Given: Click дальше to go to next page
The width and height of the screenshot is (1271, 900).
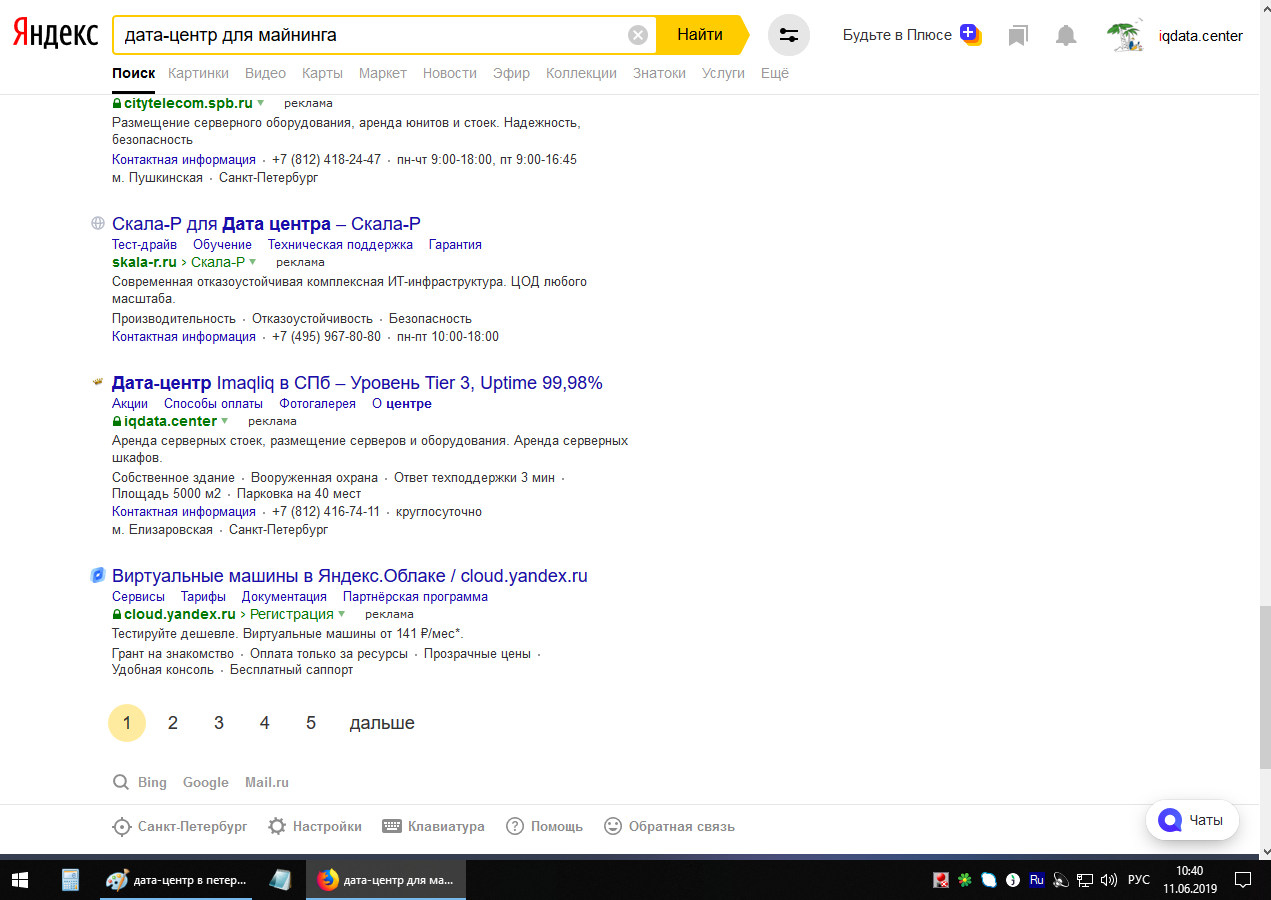Looking at the screenshot, I should tap(382, 723).
